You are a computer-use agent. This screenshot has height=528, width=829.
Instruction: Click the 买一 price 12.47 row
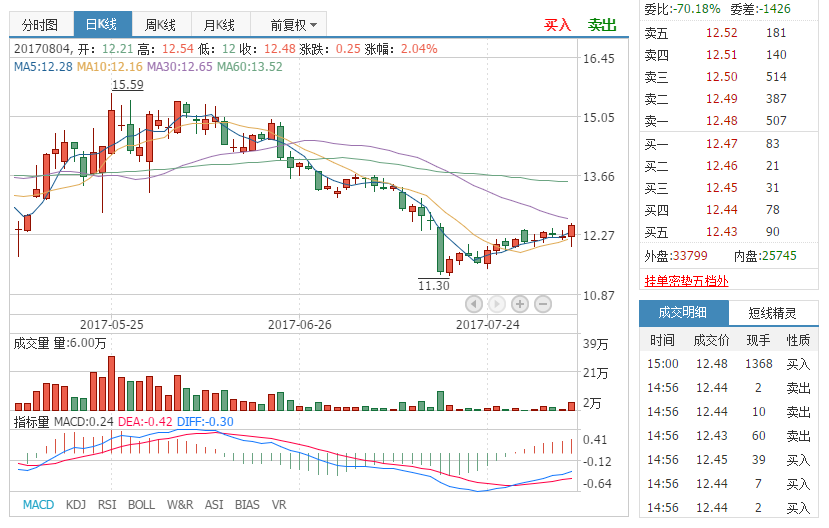(721, 144)
